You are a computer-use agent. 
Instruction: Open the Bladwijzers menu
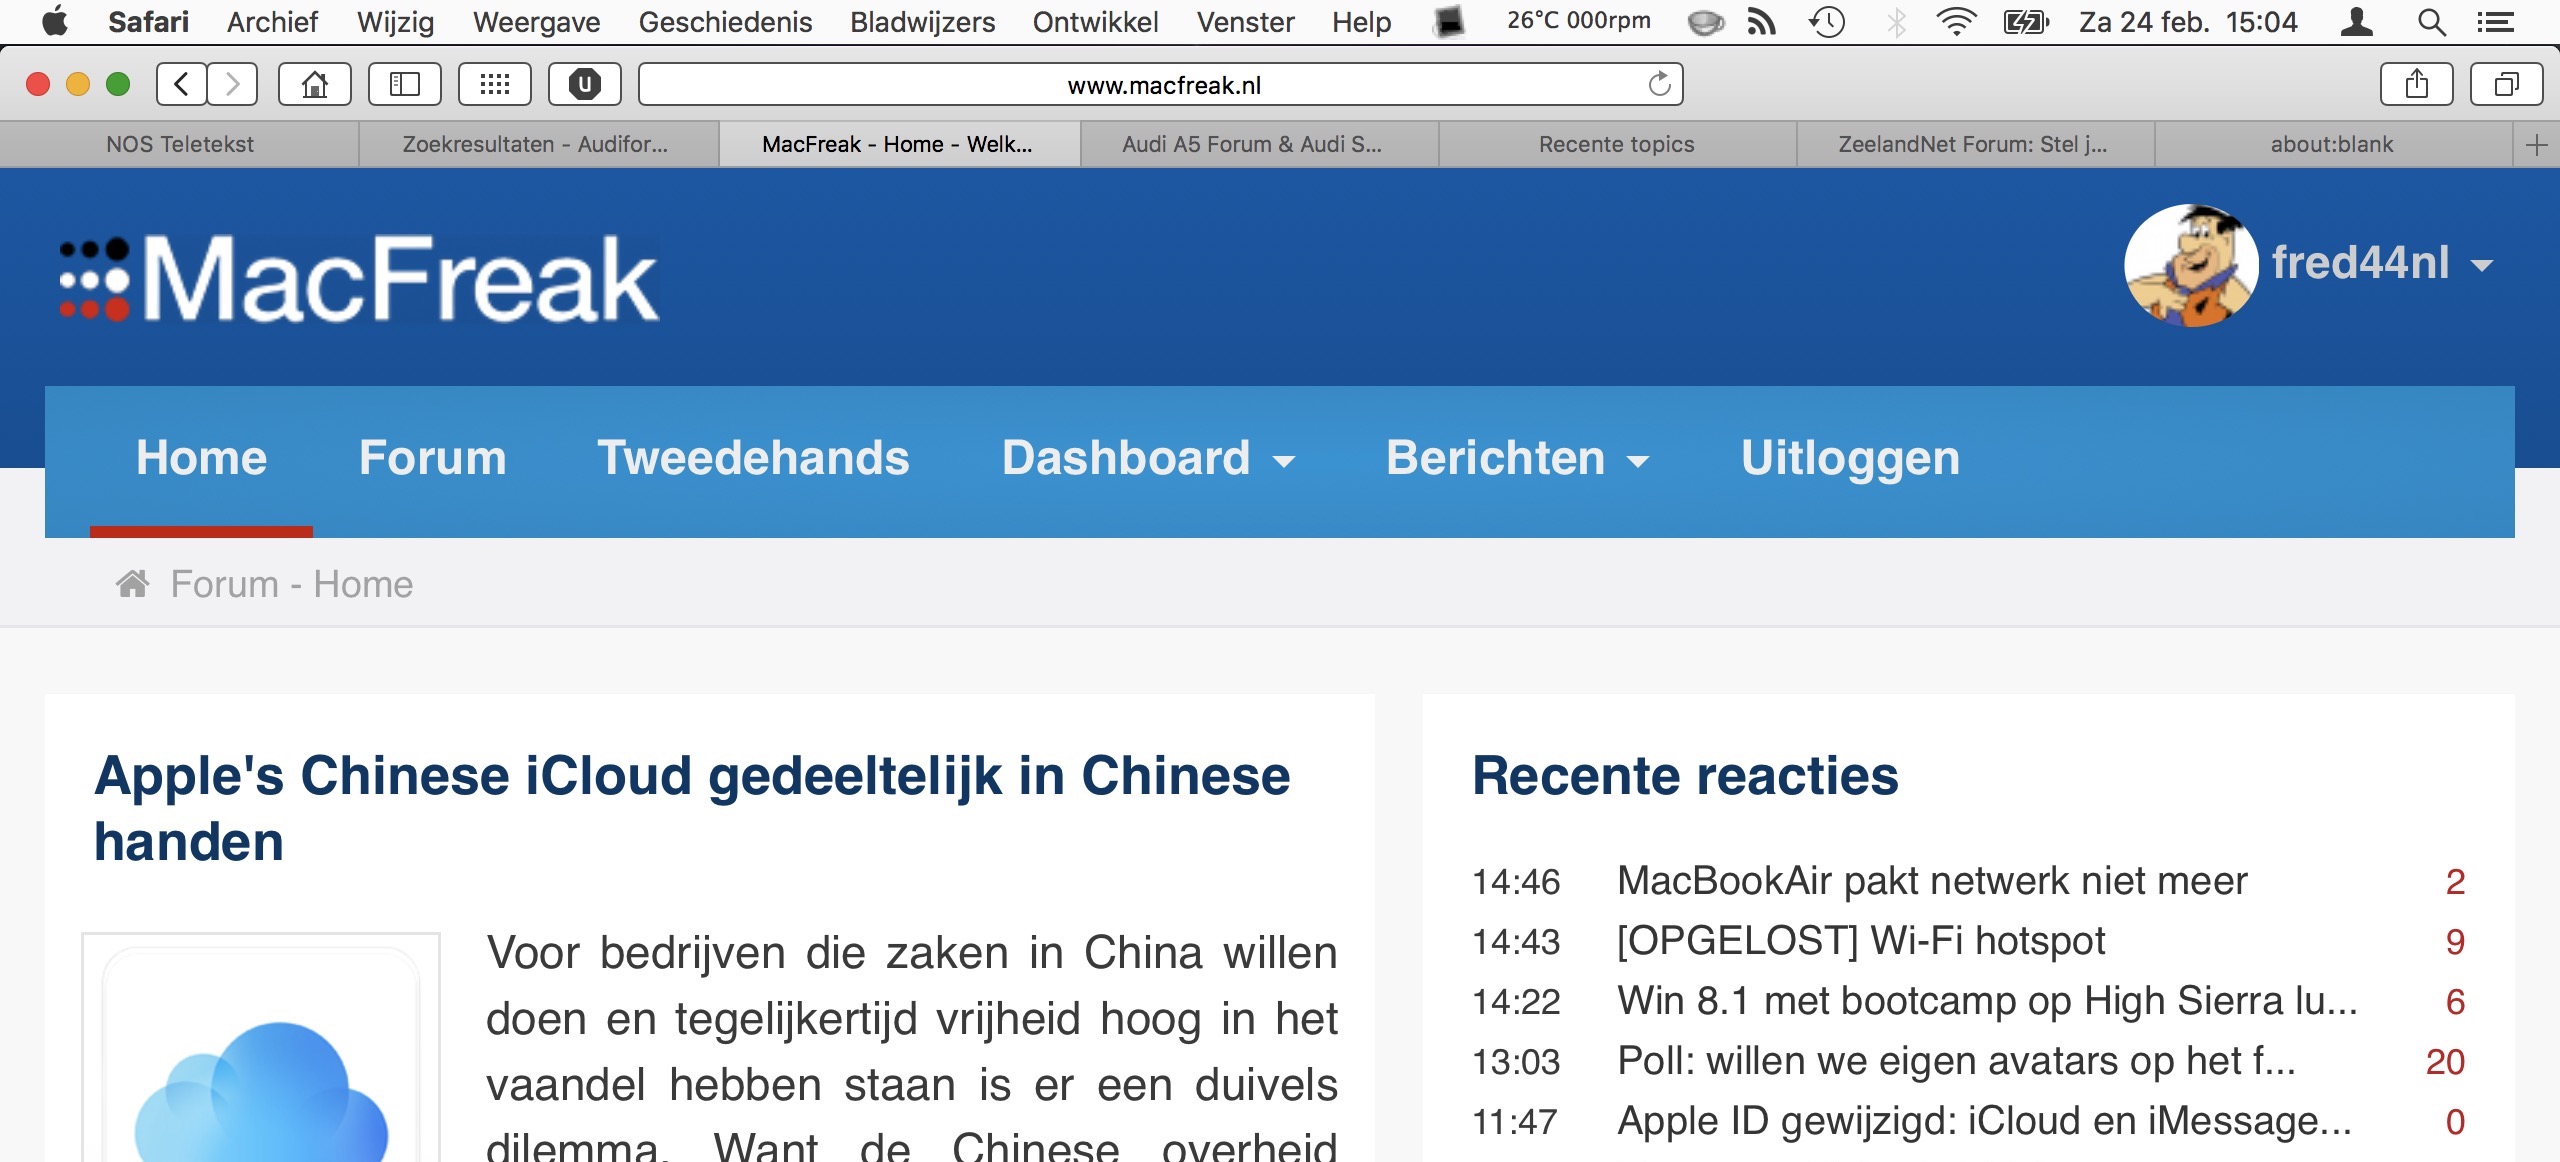(x=923, y=22)
